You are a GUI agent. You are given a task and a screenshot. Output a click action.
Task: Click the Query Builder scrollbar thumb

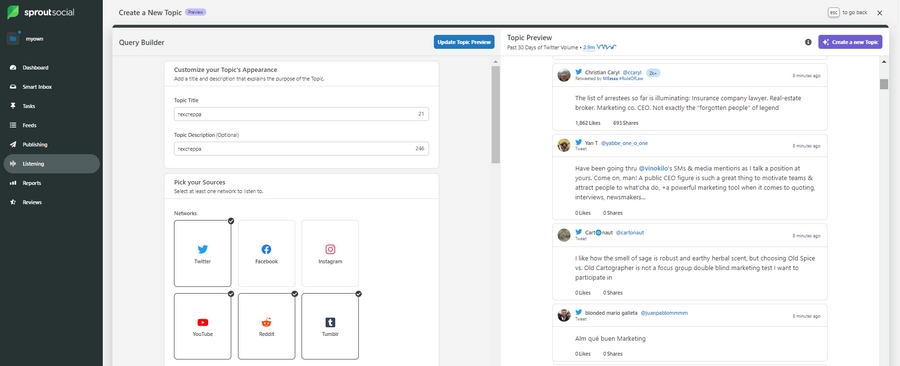pos(495,115)
